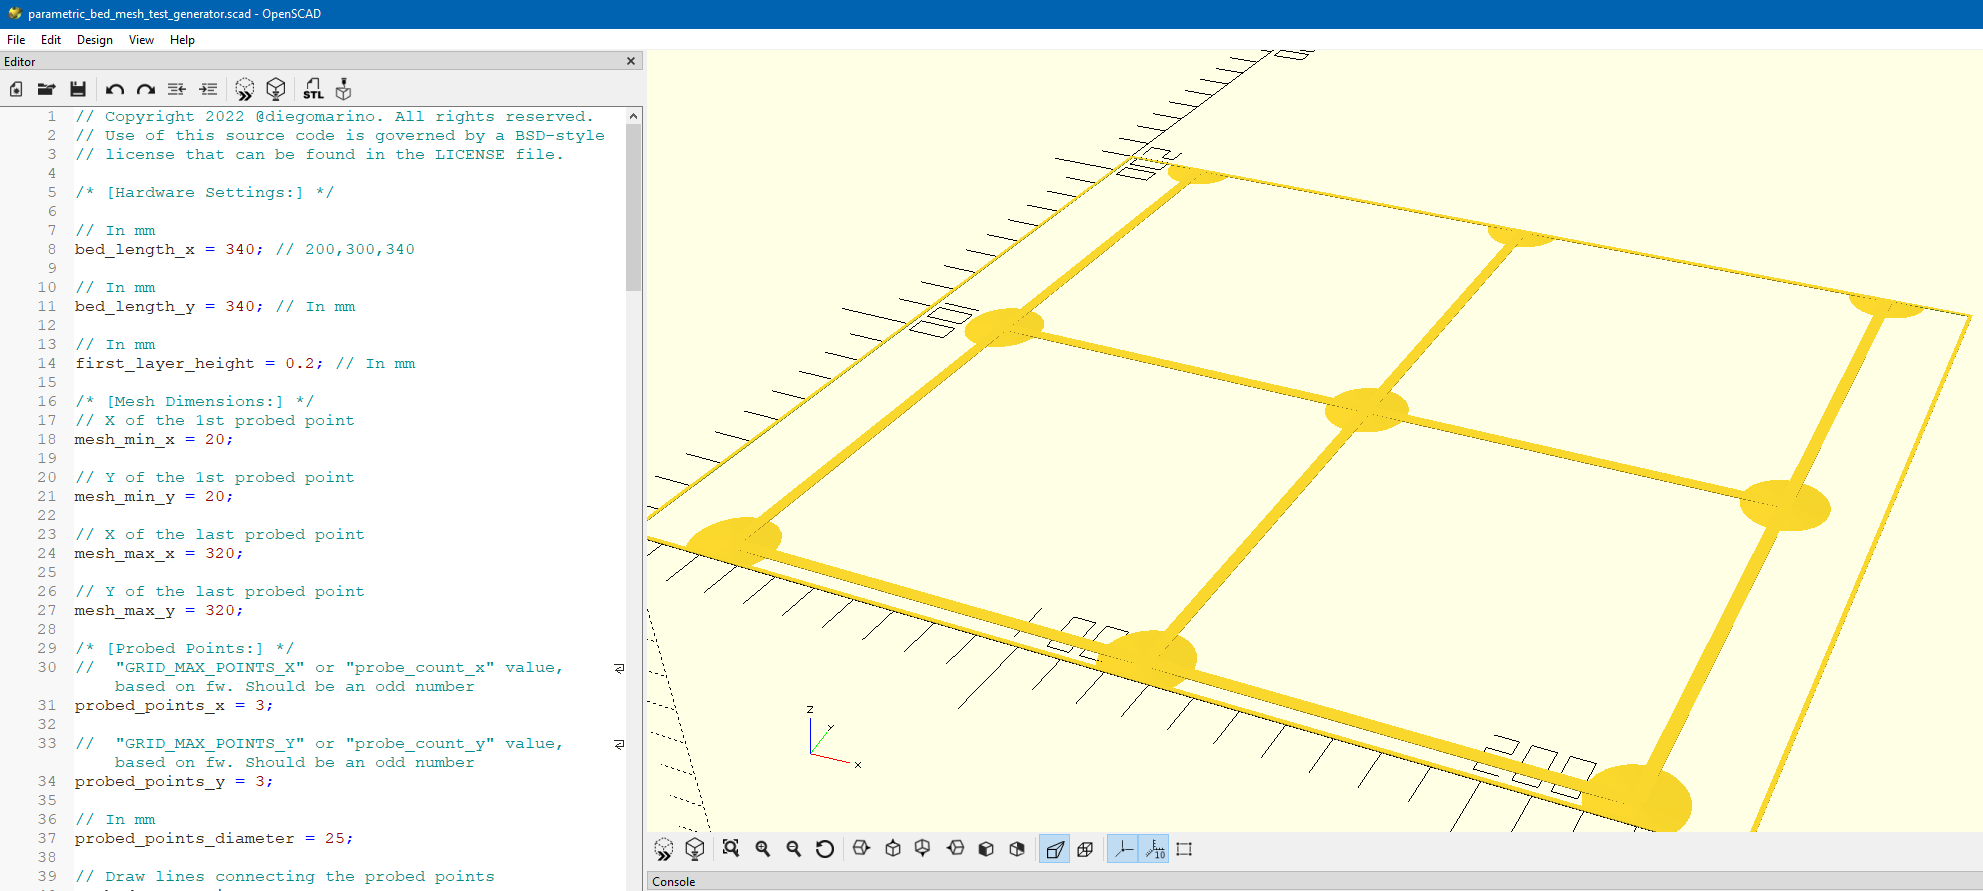The width and height of the screenshot is (1983, 891).
Task: Open the View menu
Action: coord(141,40)
